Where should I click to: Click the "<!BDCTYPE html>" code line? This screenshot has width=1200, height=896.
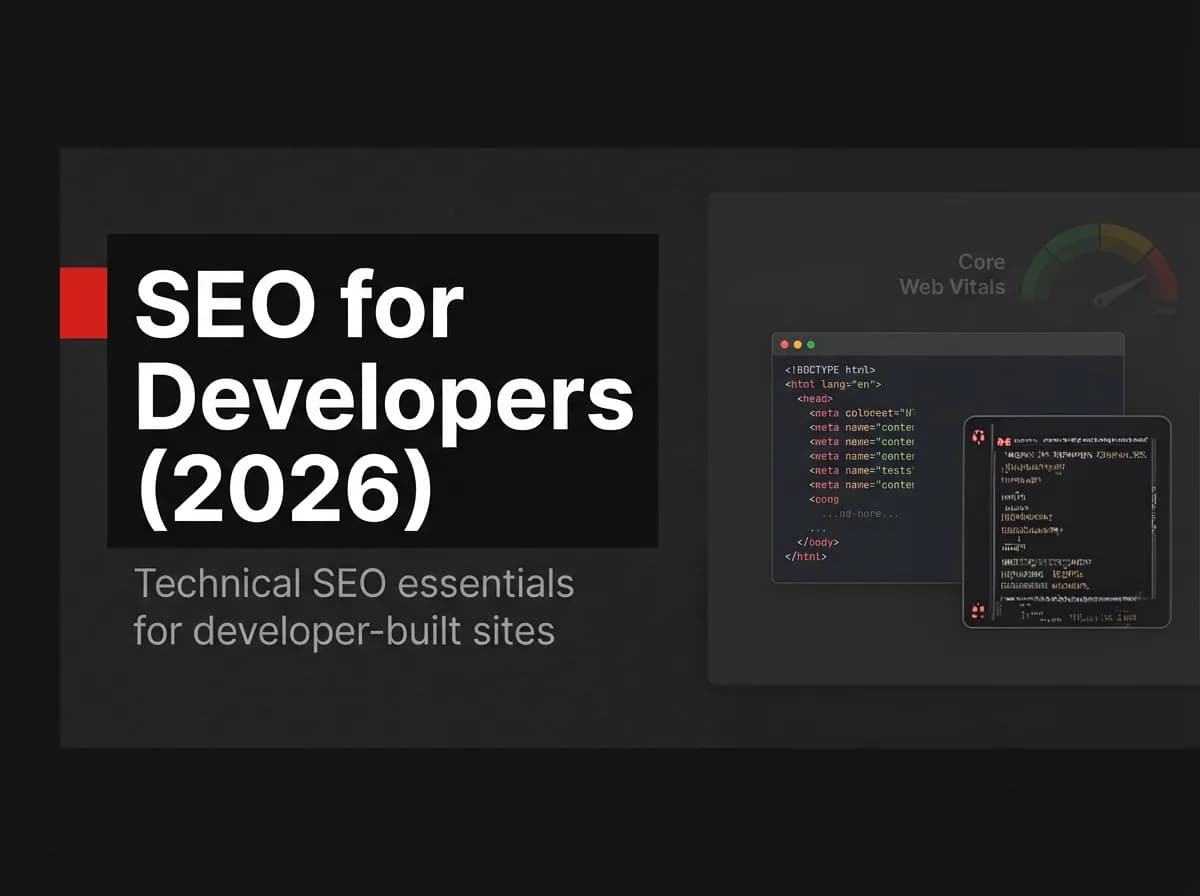[830, 369]
